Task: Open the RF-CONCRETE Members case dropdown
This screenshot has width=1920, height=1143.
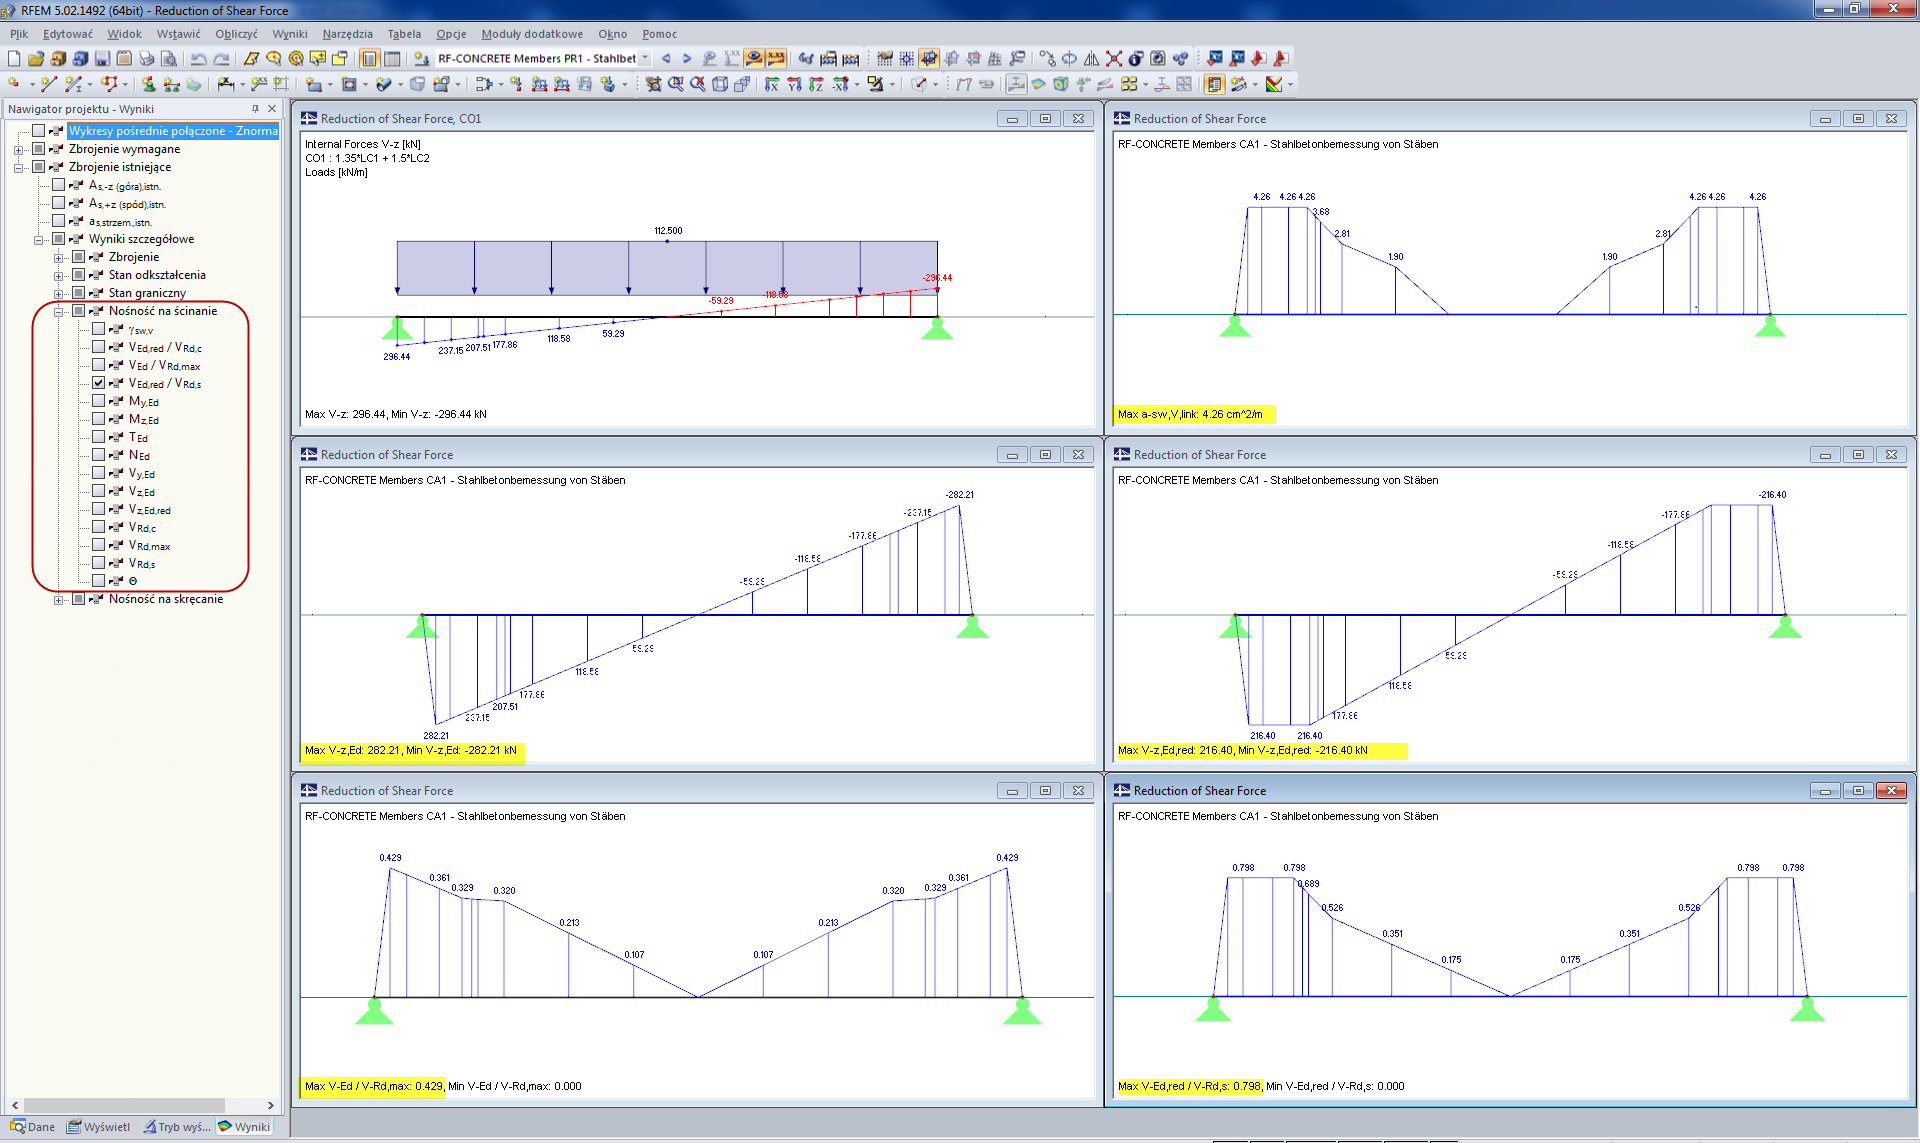Action: 645,58
